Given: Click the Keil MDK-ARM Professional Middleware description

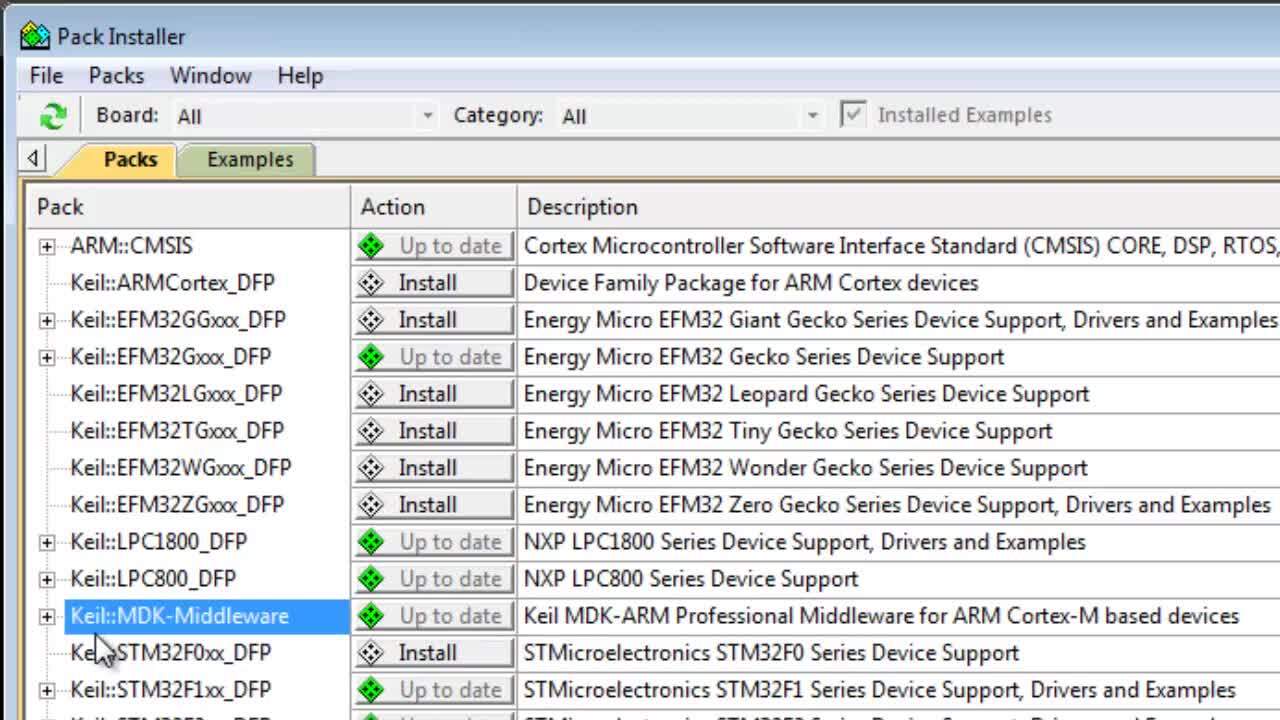Looking at the screenshot, I should [x=881, y=616].
